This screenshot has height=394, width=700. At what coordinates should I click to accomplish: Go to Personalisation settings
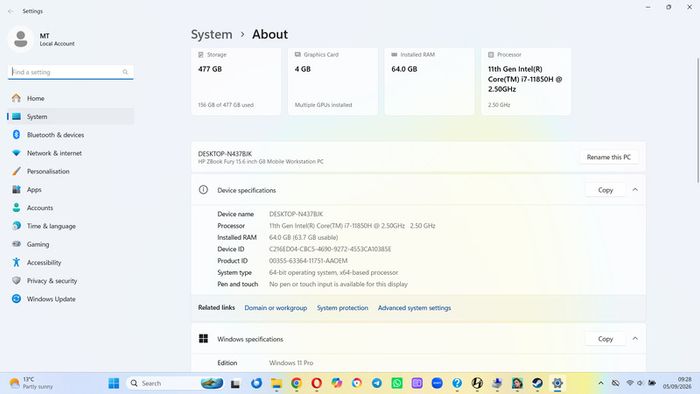point(71,171)
